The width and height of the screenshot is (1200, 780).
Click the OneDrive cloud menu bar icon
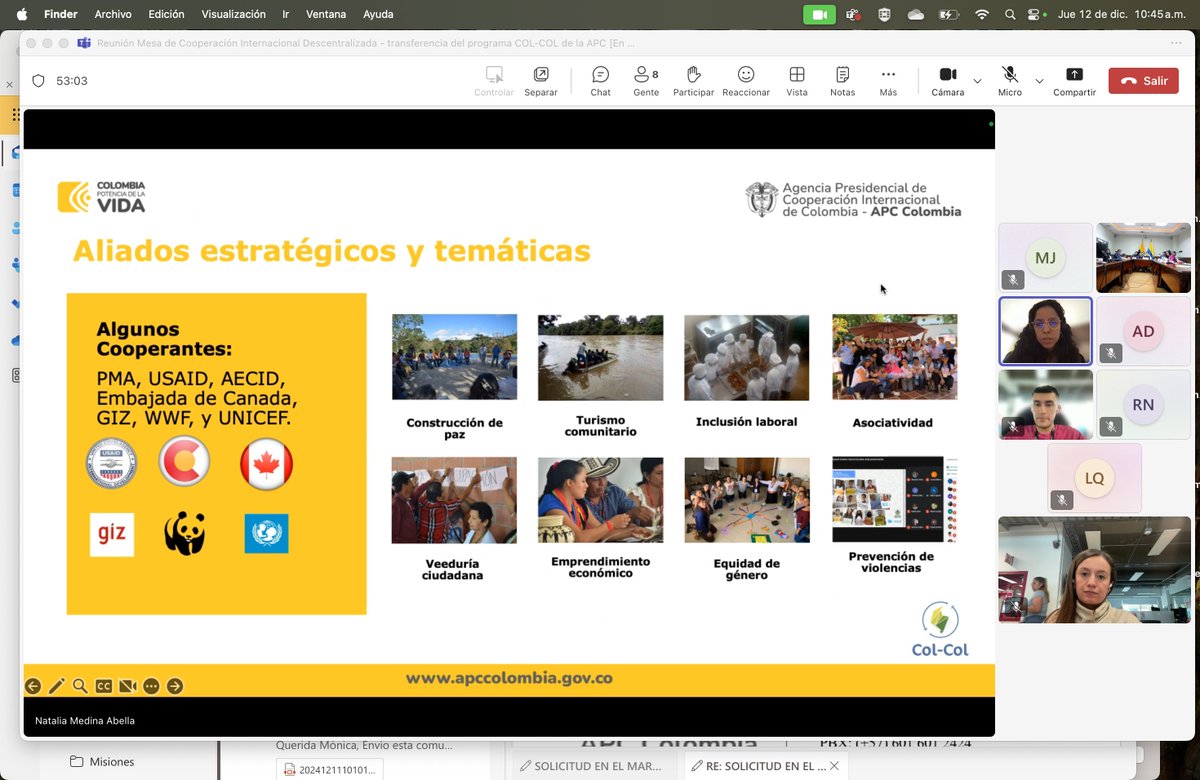pos(916,14)
